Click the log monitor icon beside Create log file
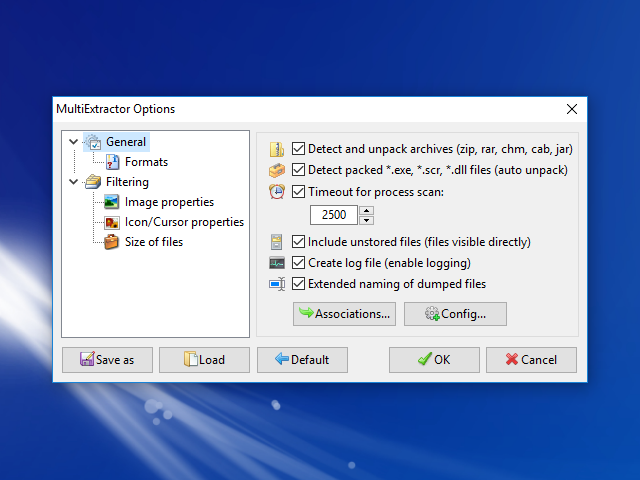 (x=277, y=263)
